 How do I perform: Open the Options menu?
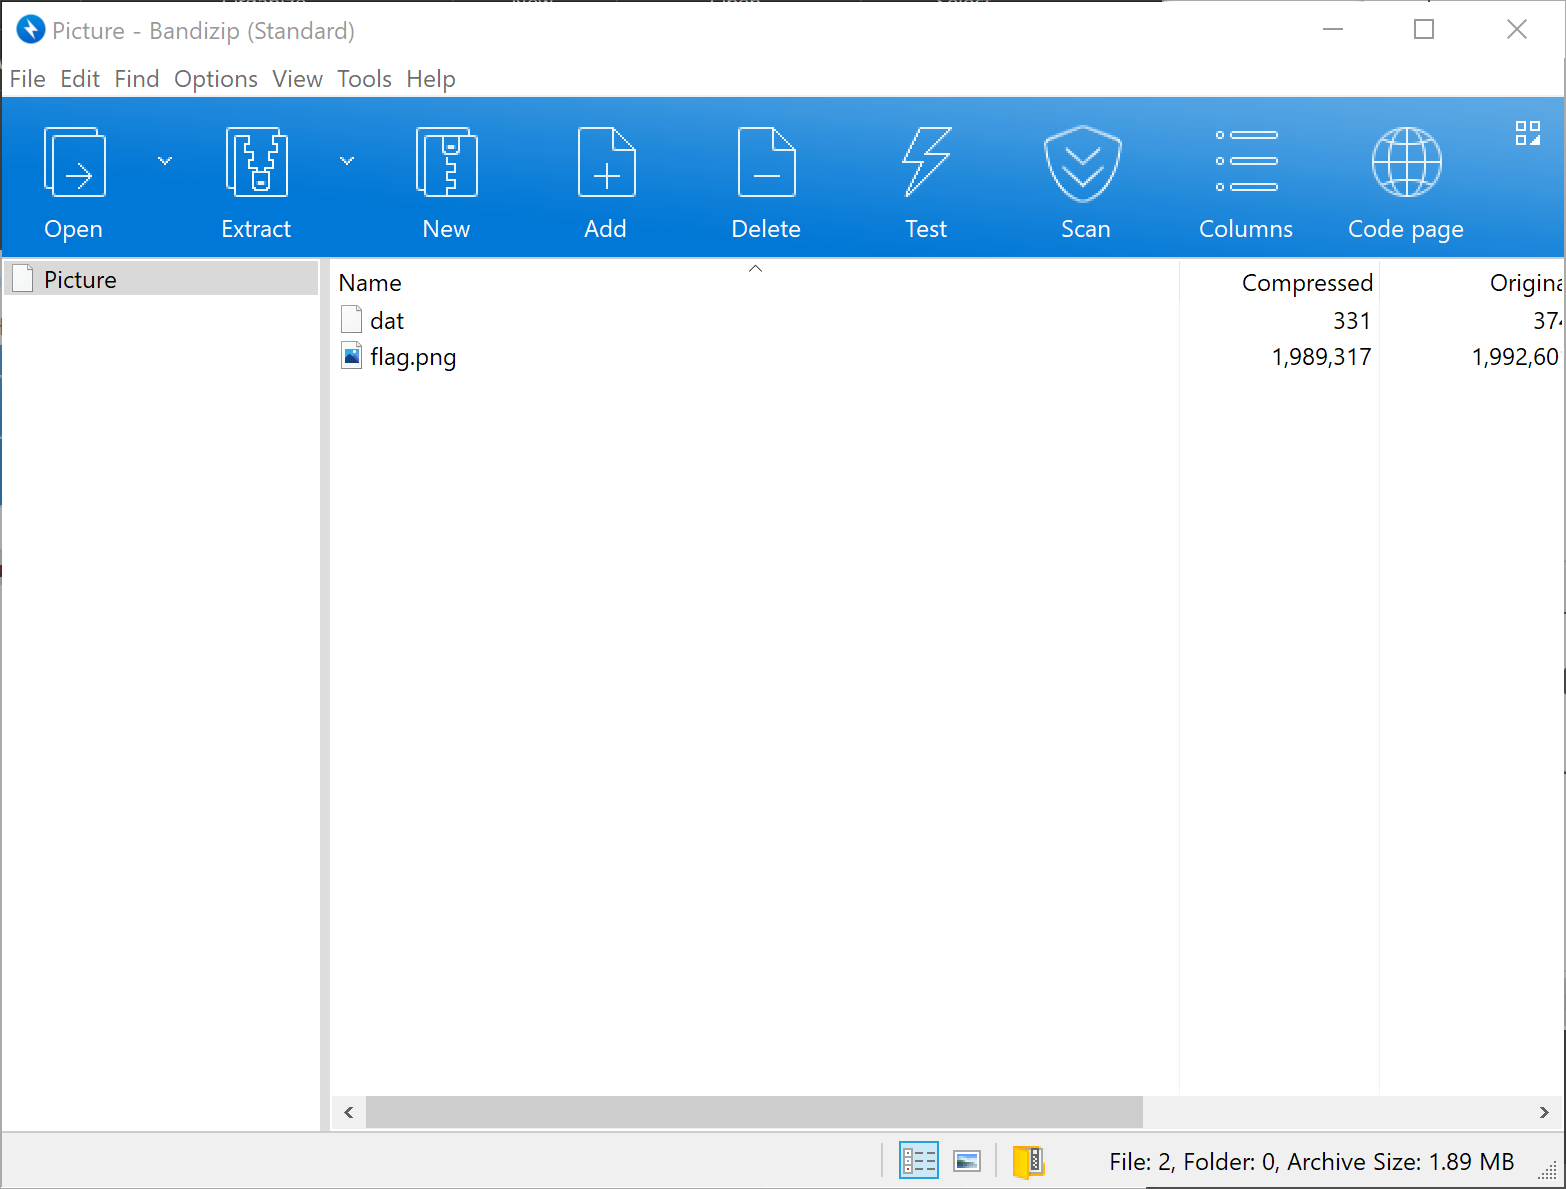click(x=215, y=79)
